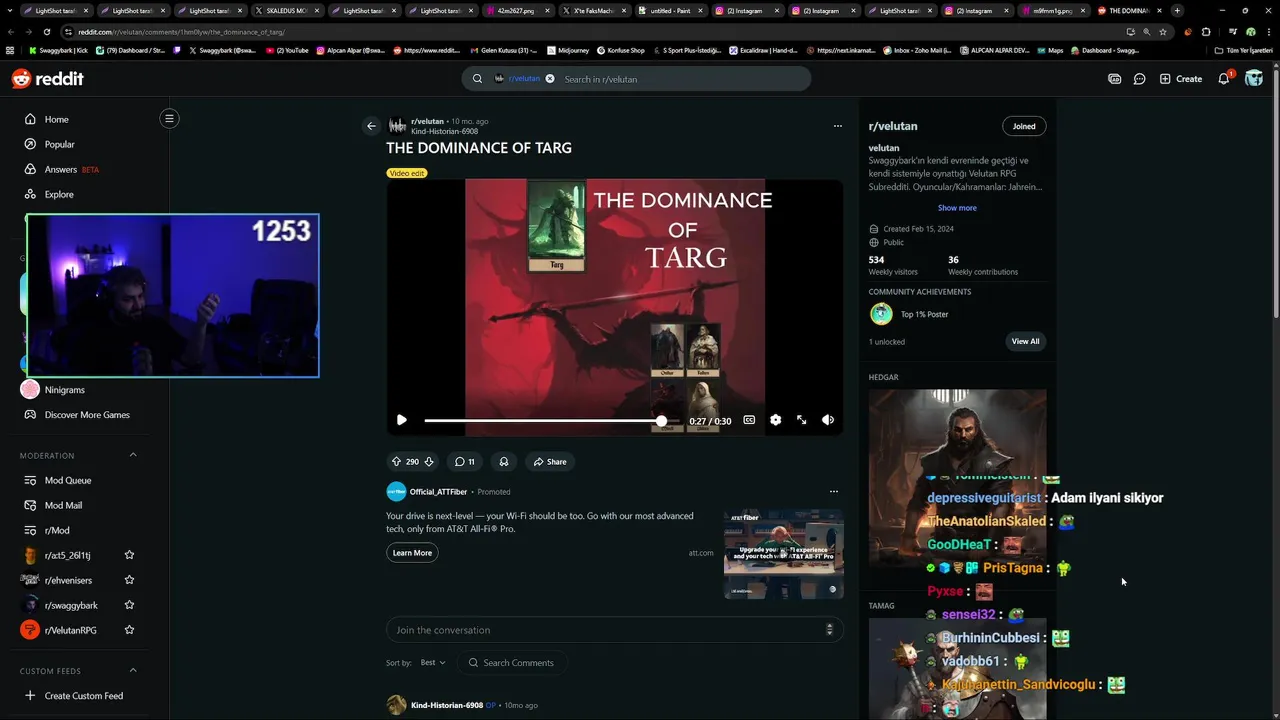Viewport: 1280px width, 720px height.
Task: Mute the video volume
Action: pyautogui.click(x=827, y=420)
